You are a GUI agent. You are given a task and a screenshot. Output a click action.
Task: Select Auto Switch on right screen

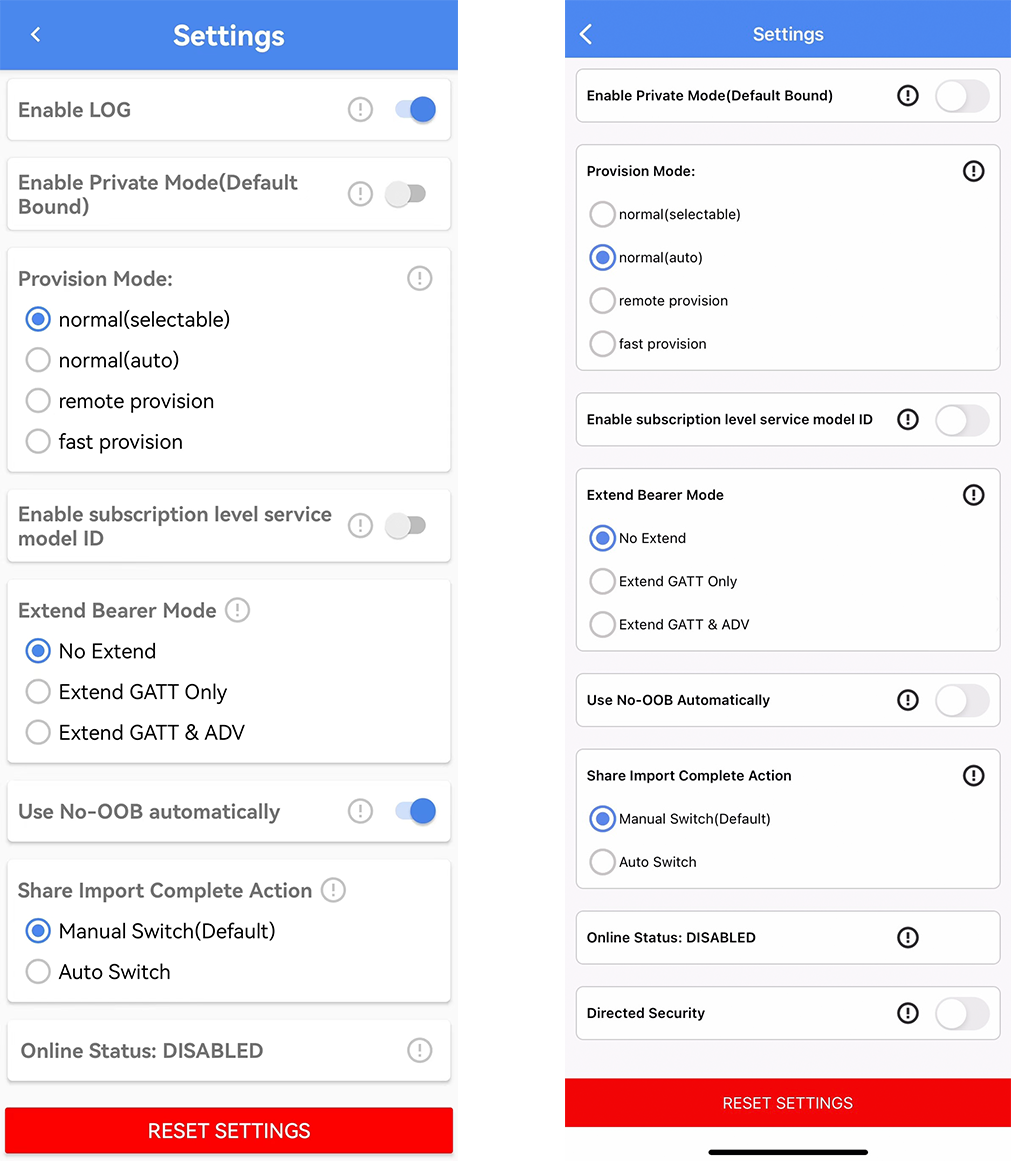(602, 862)
